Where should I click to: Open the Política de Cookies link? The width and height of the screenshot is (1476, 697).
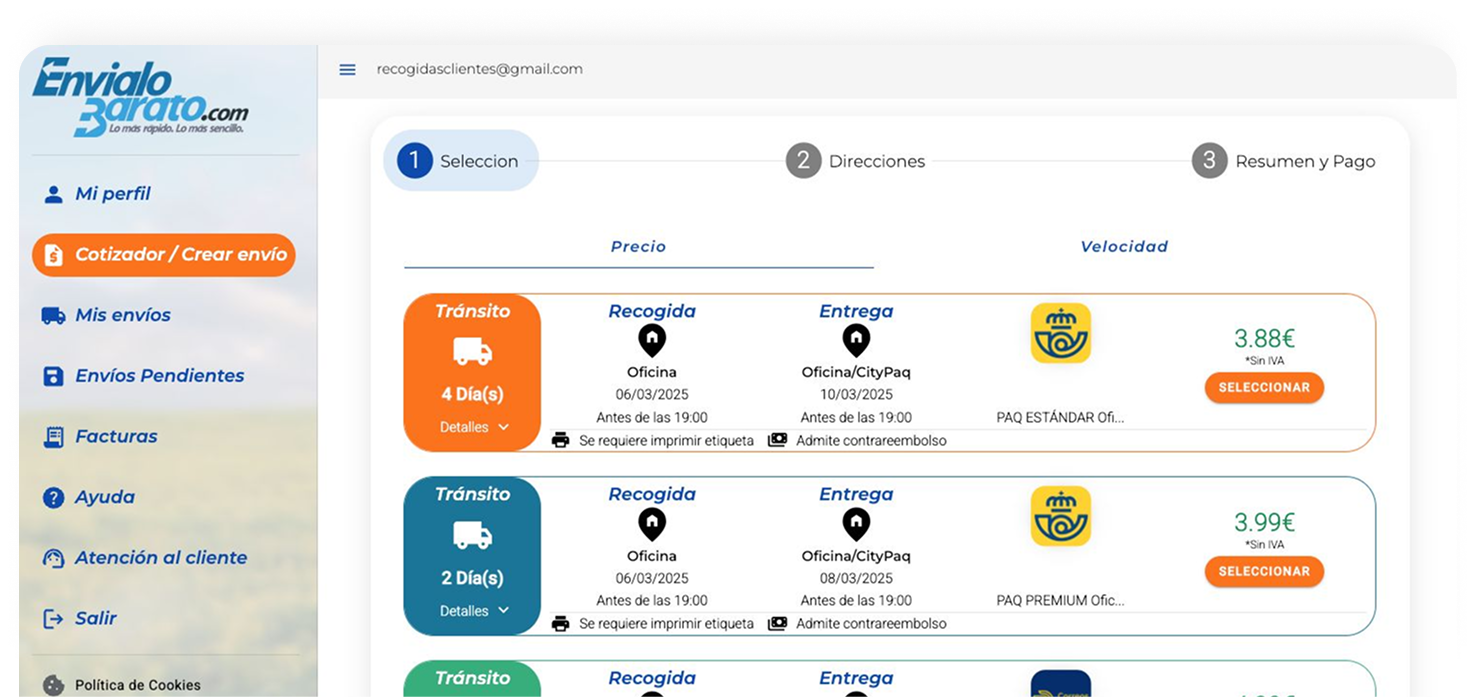pos(137,685)
